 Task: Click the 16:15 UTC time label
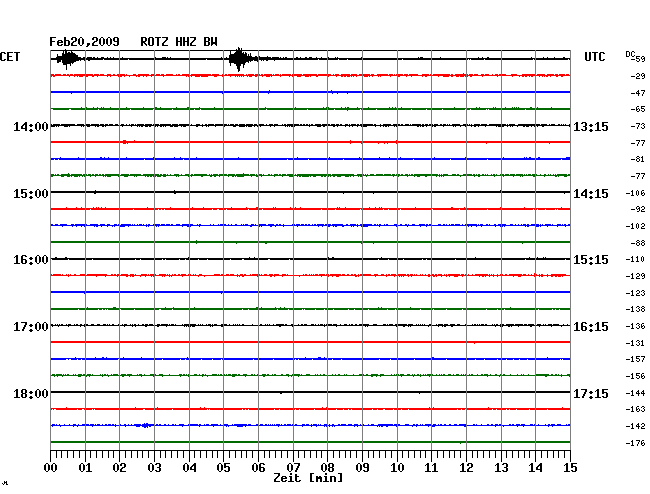(591, 327)
